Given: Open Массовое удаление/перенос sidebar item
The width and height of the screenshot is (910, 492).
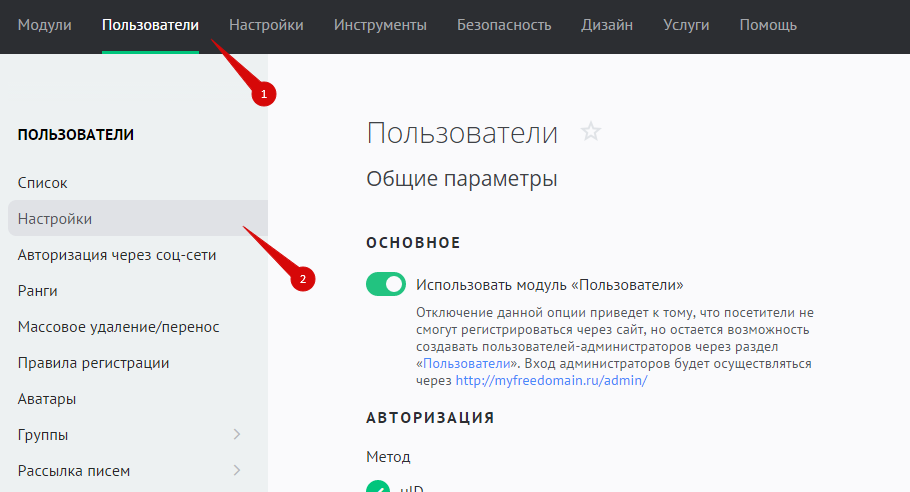Looking at the screenshot, I should 118,327.
